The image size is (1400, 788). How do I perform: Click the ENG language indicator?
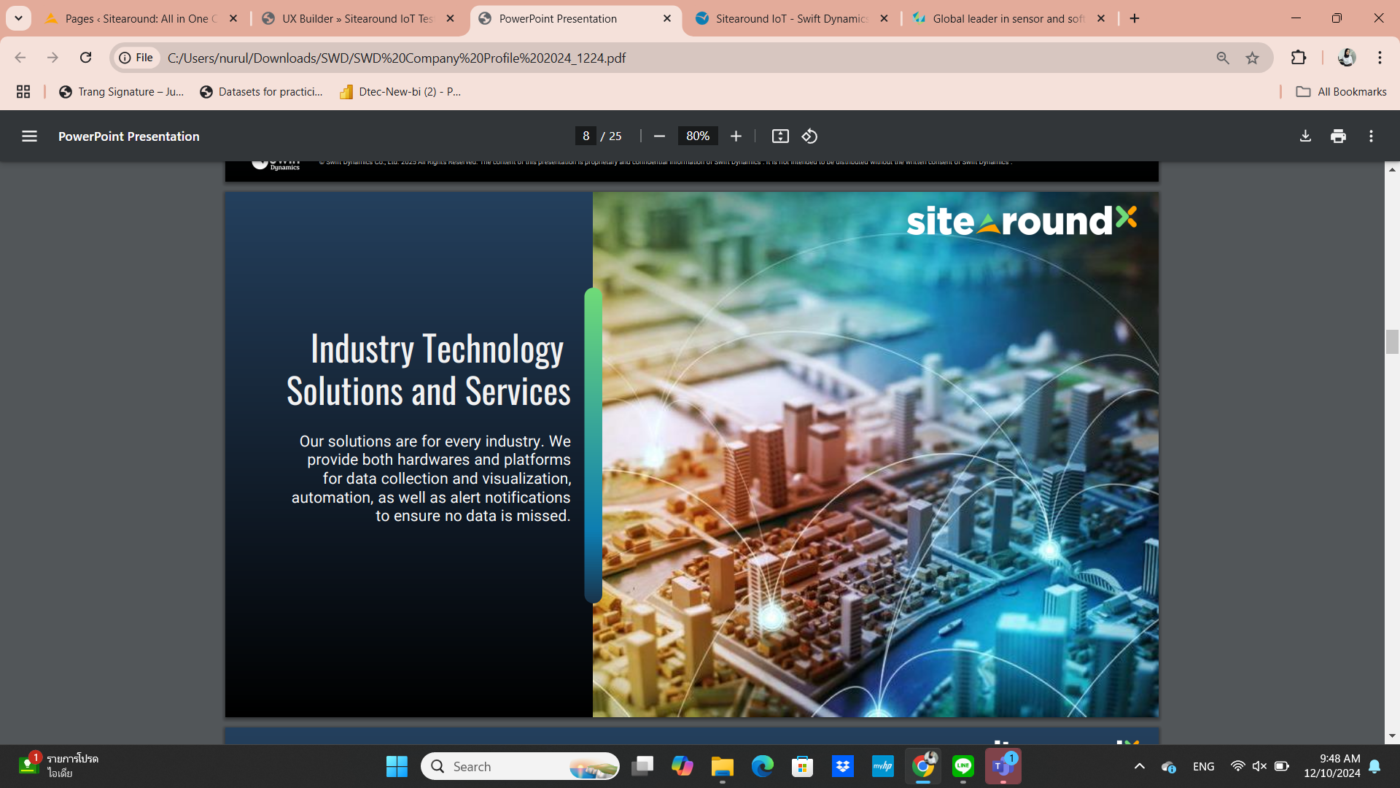click(1202, 765)
